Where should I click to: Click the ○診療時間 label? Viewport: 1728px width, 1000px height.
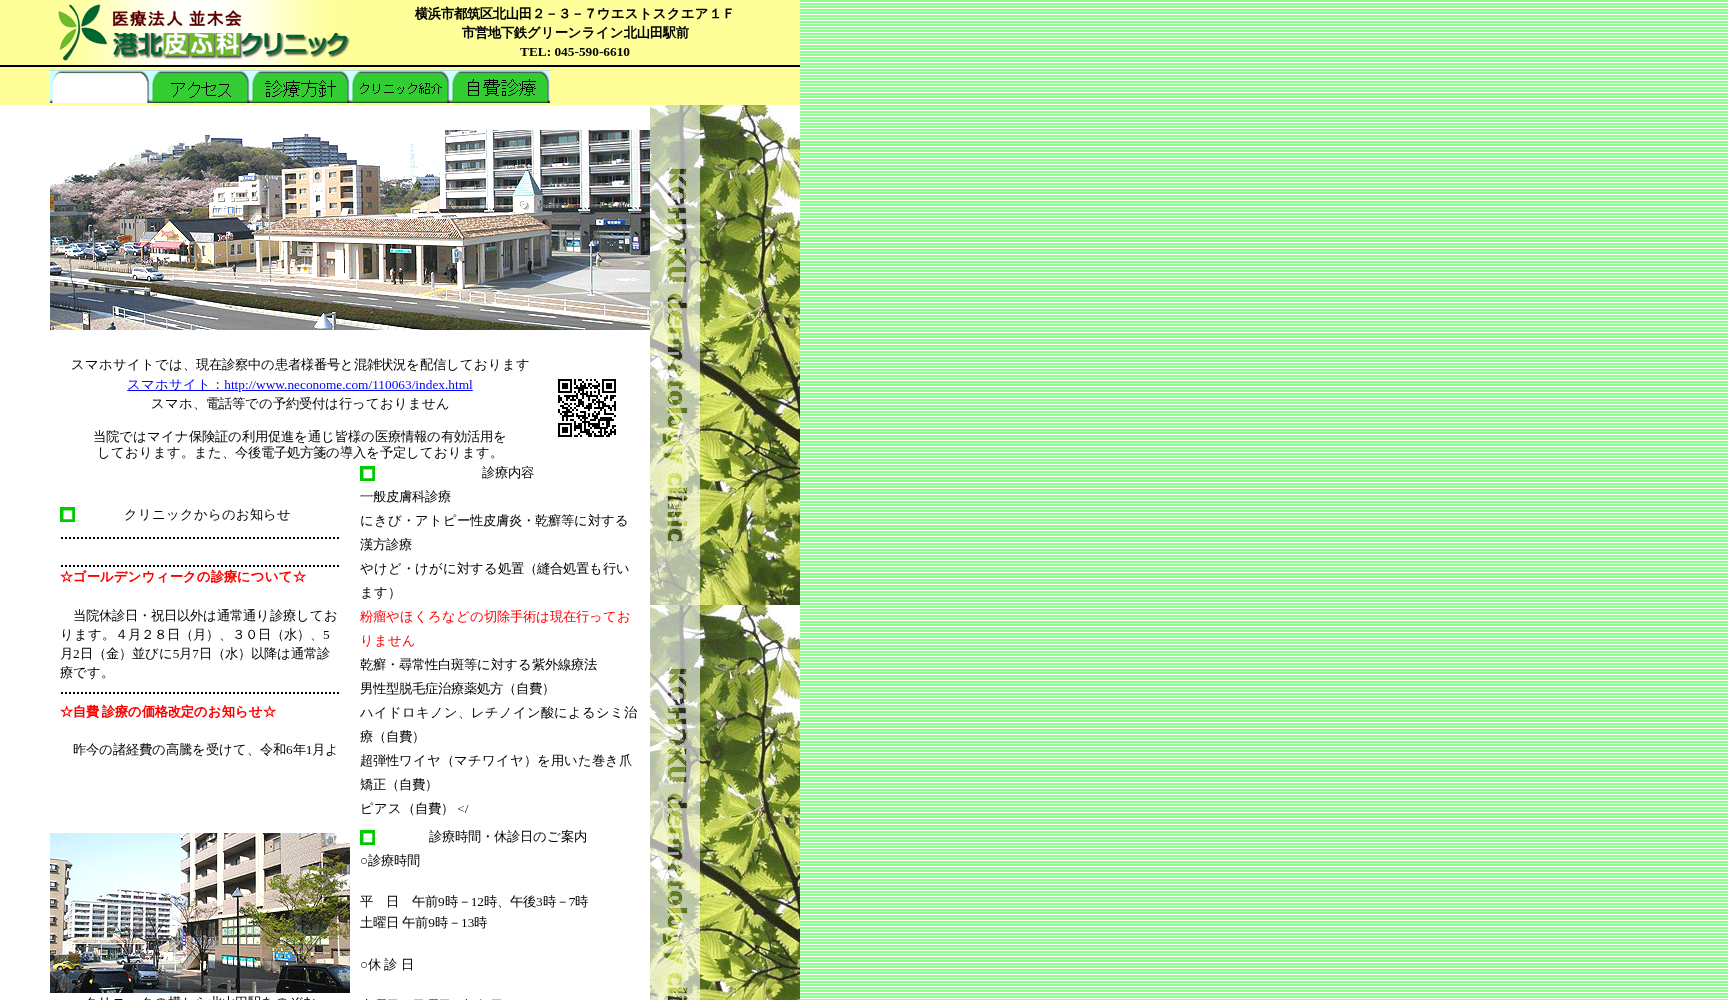tap(390, 861)
